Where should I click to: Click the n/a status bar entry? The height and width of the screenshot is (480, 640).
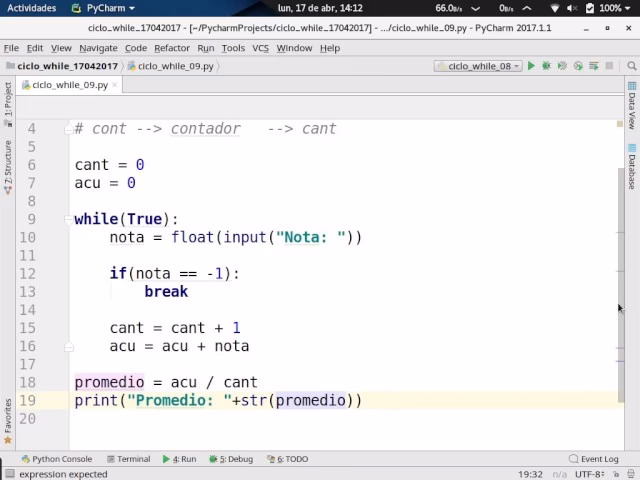(559, 474)
